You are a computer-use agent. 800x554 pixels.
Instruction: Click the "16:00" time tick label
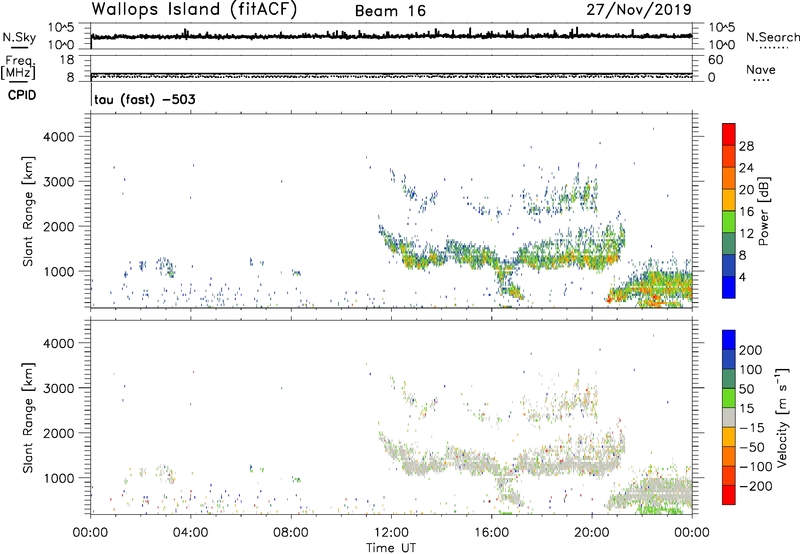[491, 533]
